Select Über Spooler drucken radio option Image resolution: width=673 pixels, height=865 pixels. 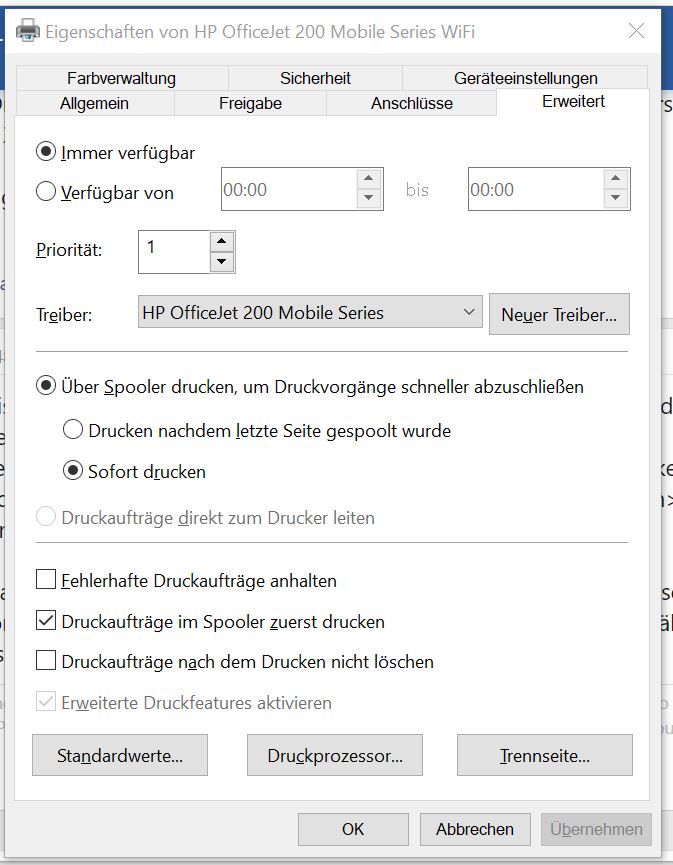tap(46, 386)
